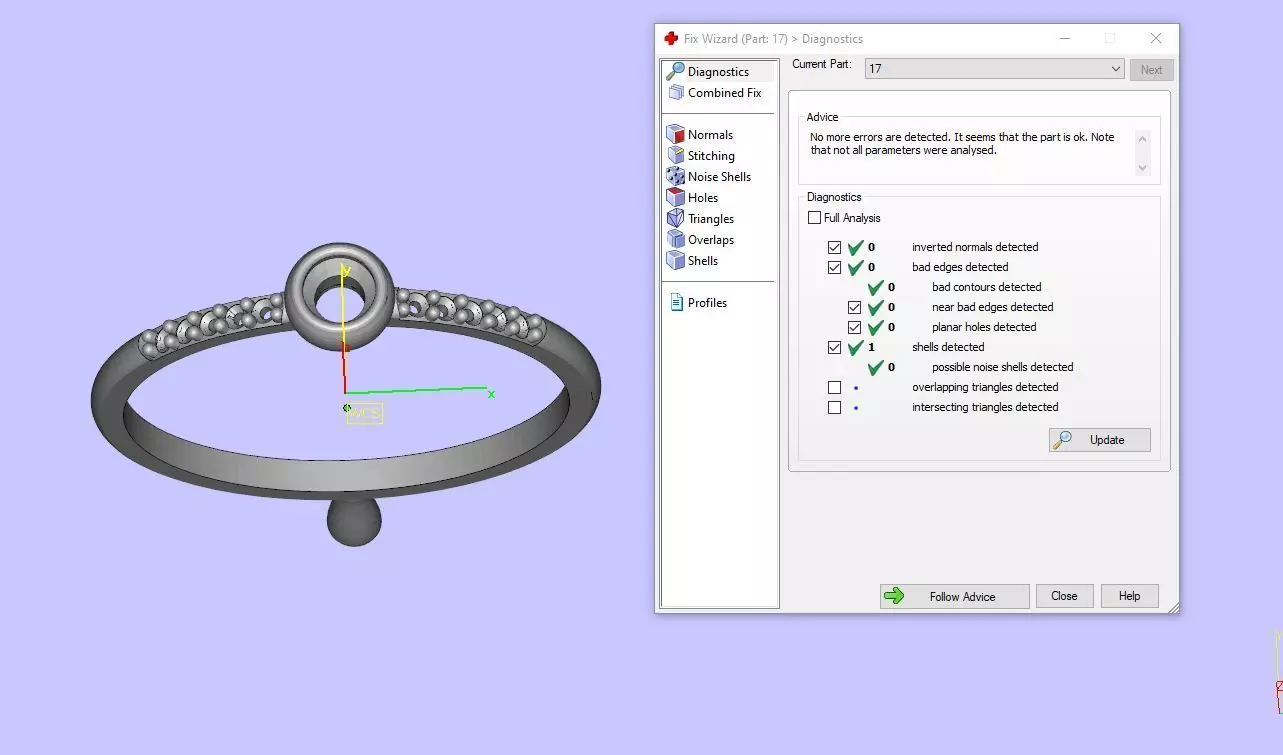Go to the Stitching page
This screenshot has width=1283, height=755.
(711, 156)
